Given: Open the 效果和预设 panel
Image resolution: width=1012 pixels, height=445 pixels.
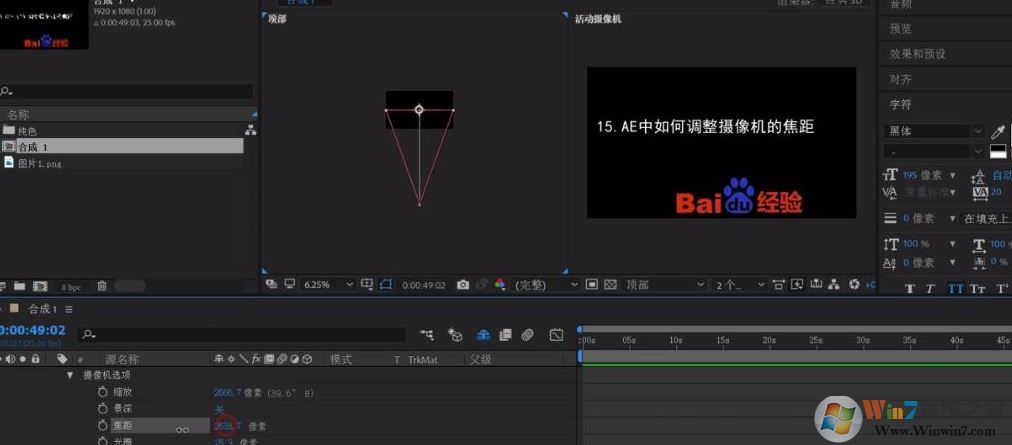Looking at the screenshot, I should [x=917, y=54].
